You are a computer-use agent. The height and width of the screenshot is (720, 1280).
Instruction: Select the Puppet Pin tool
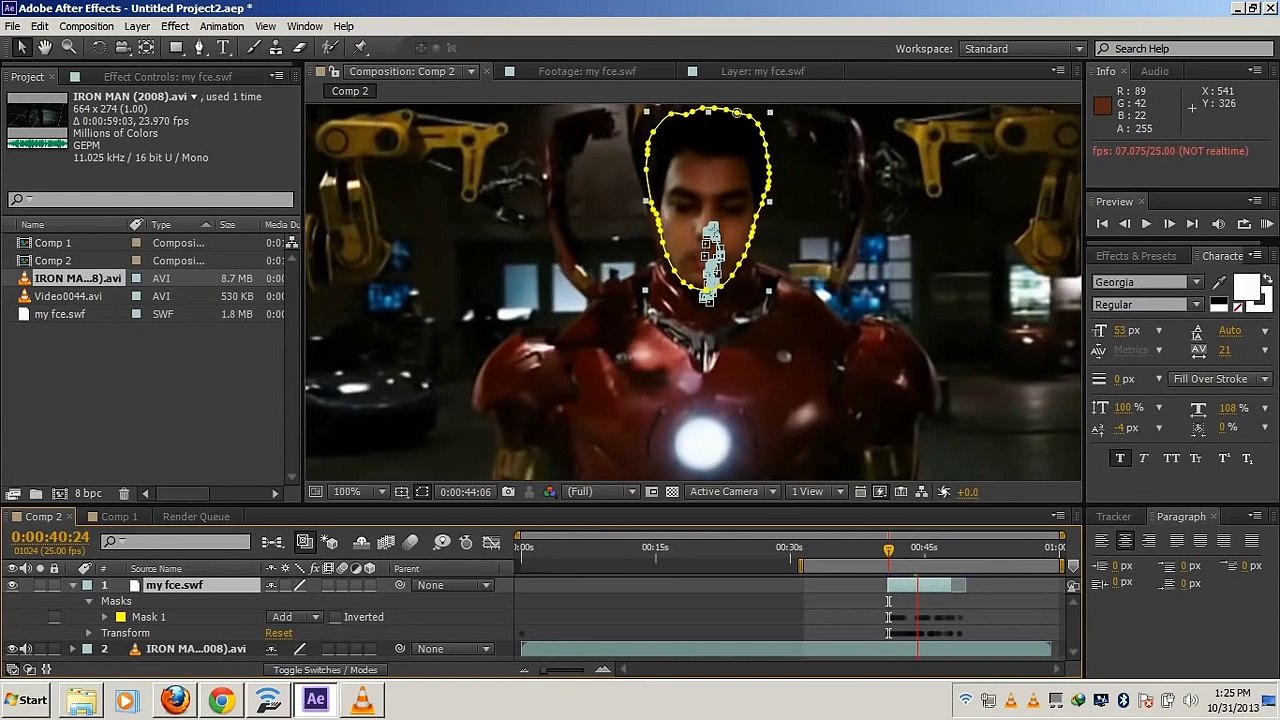(360, 48)
